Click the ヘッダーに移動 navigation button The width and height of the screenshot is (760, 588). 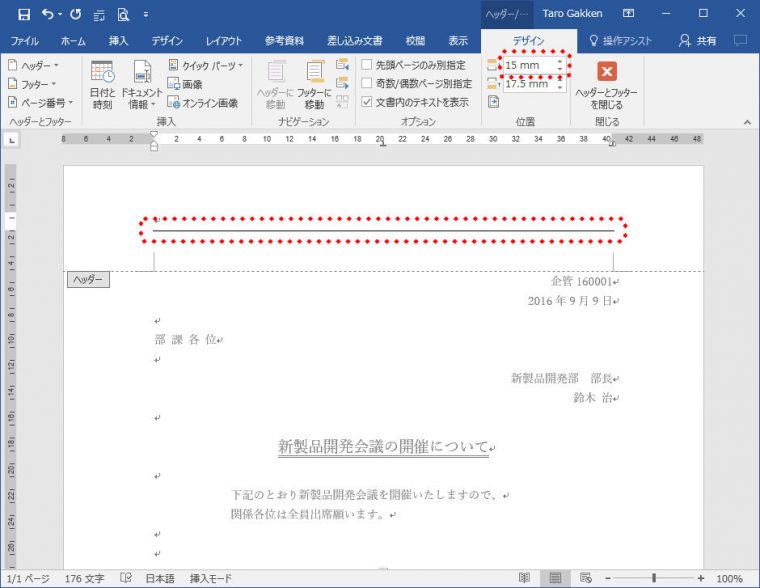[275, 85]
